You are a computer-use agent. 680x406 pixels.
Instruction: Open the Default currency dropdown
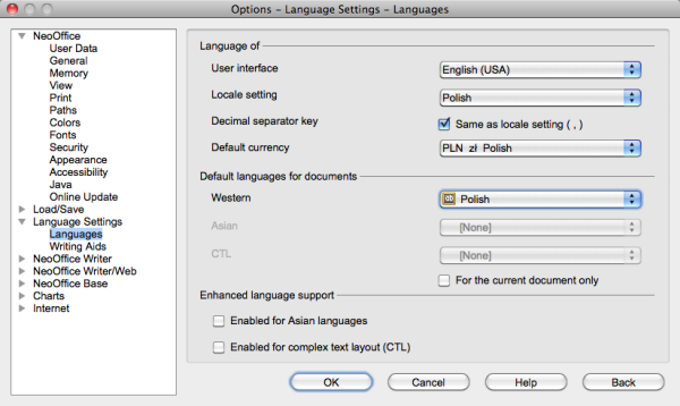pyautogui.click(x=540, y=148)
